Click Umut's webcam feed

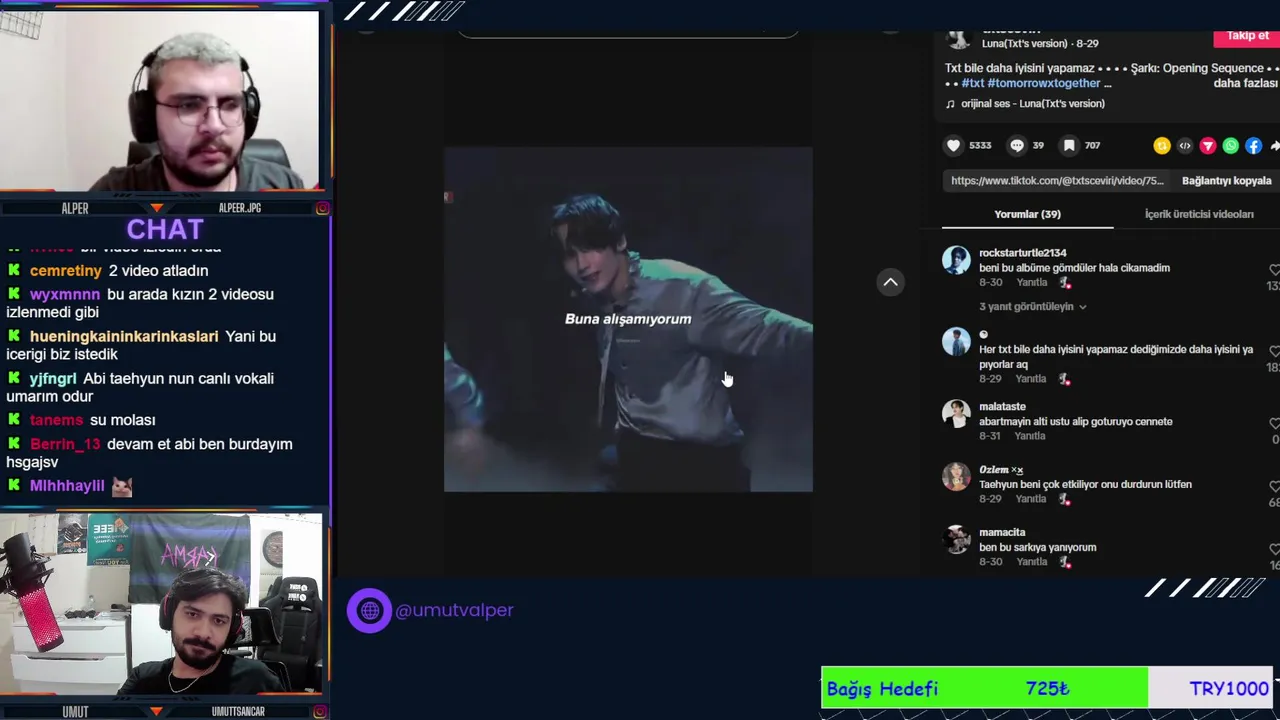click(160, 605)
